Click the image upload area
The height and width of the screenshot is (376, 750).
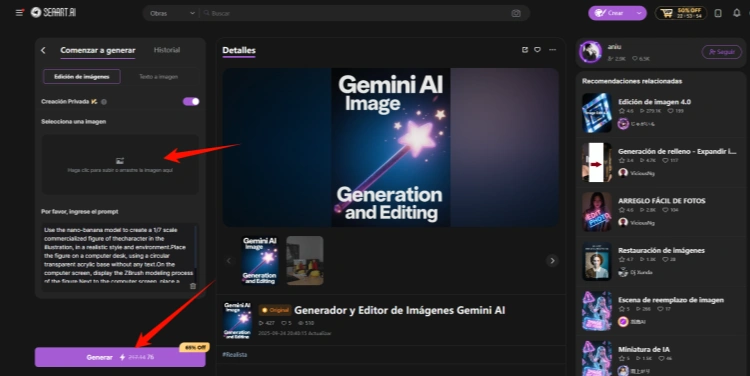point(120,165)
